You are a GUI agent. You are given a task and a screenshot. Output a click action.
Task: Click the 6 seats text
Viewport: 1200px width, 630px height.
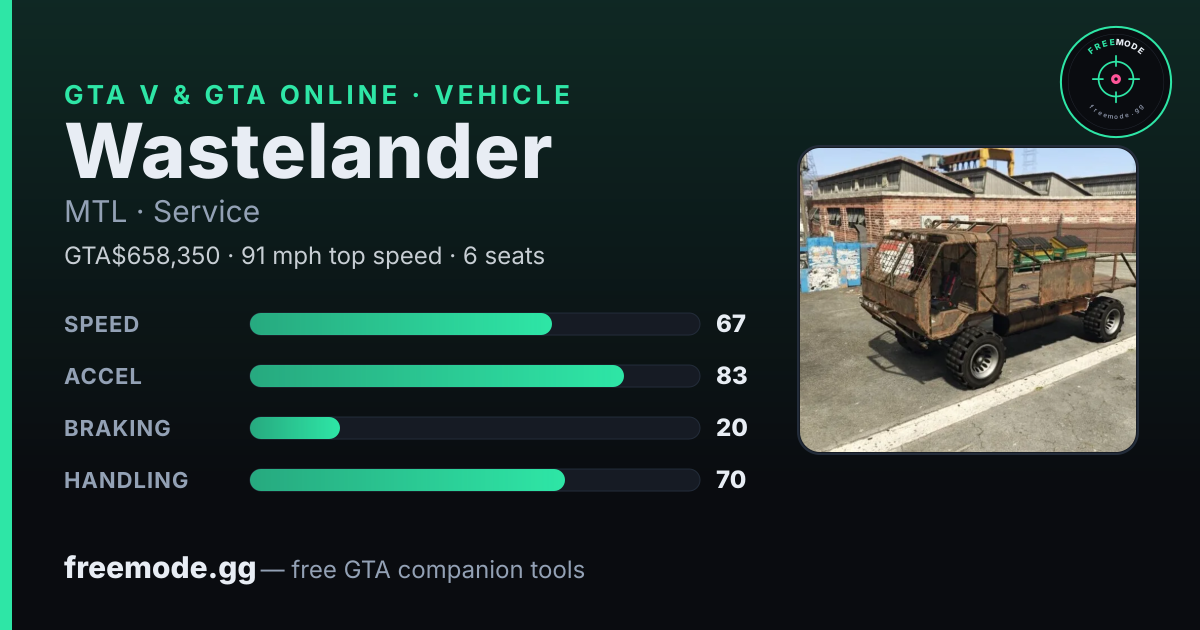(504, 256)
